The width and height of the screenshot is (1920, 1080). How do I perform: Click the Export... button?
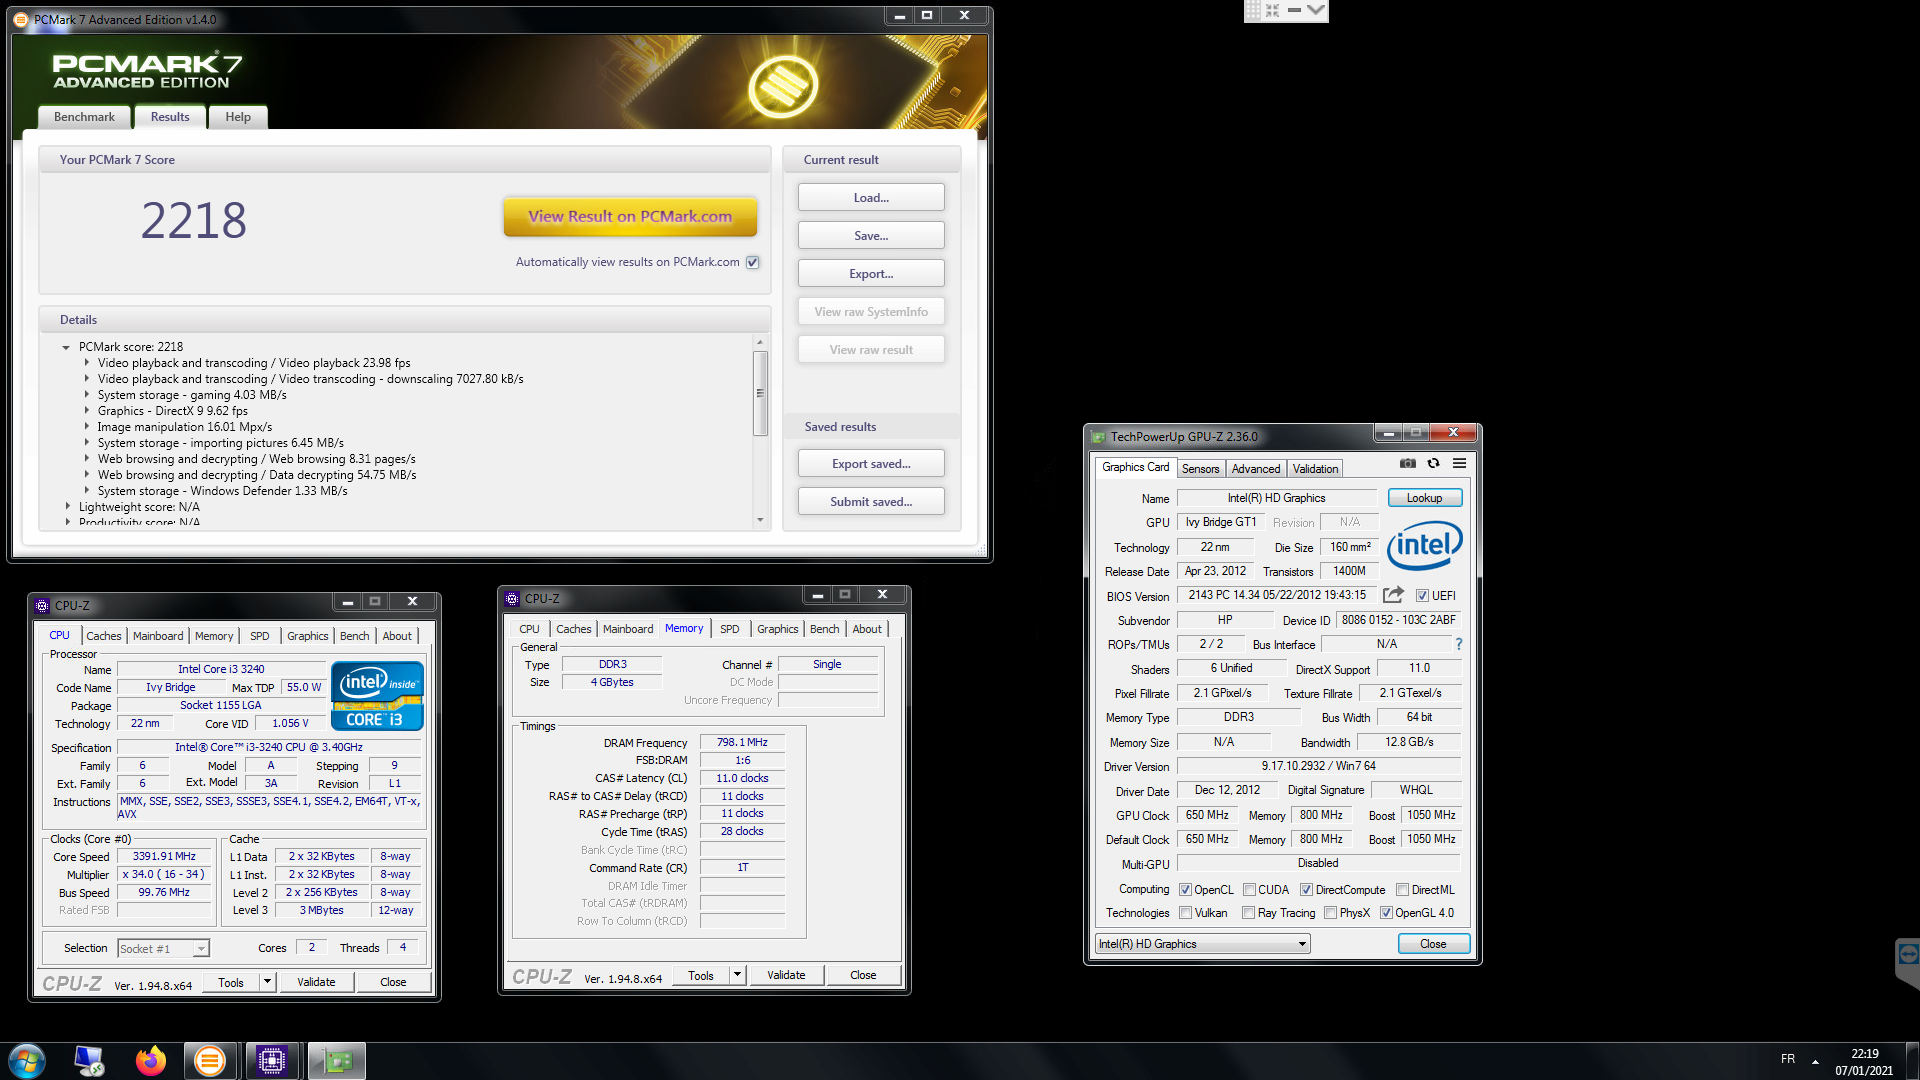coord(871,274)
